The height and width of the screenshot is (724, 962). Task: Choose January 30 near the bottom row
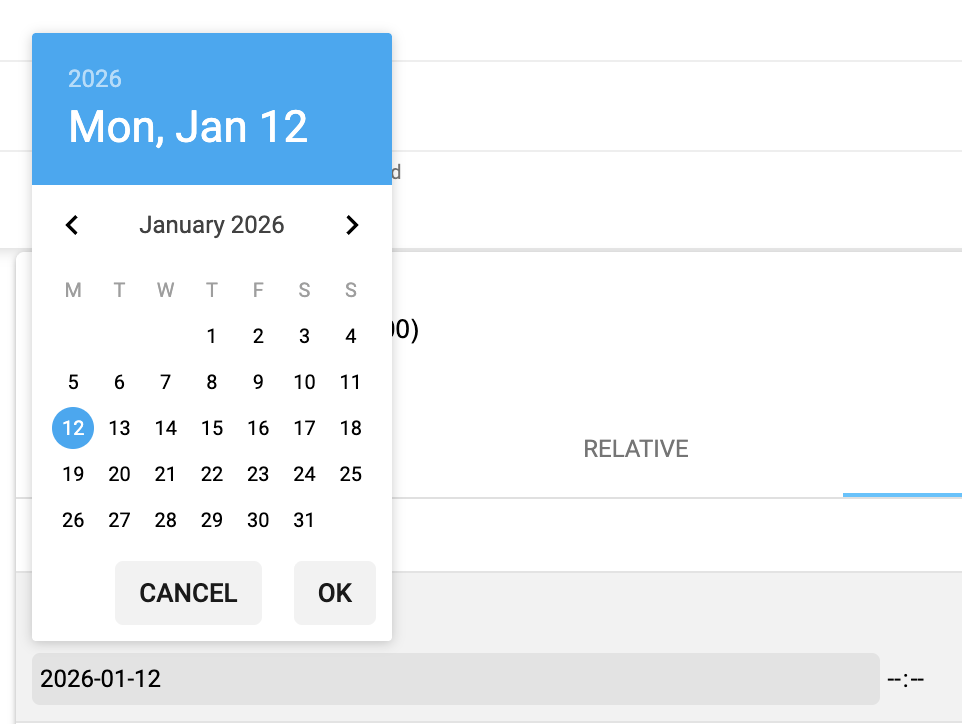click(x=258, y=520)
